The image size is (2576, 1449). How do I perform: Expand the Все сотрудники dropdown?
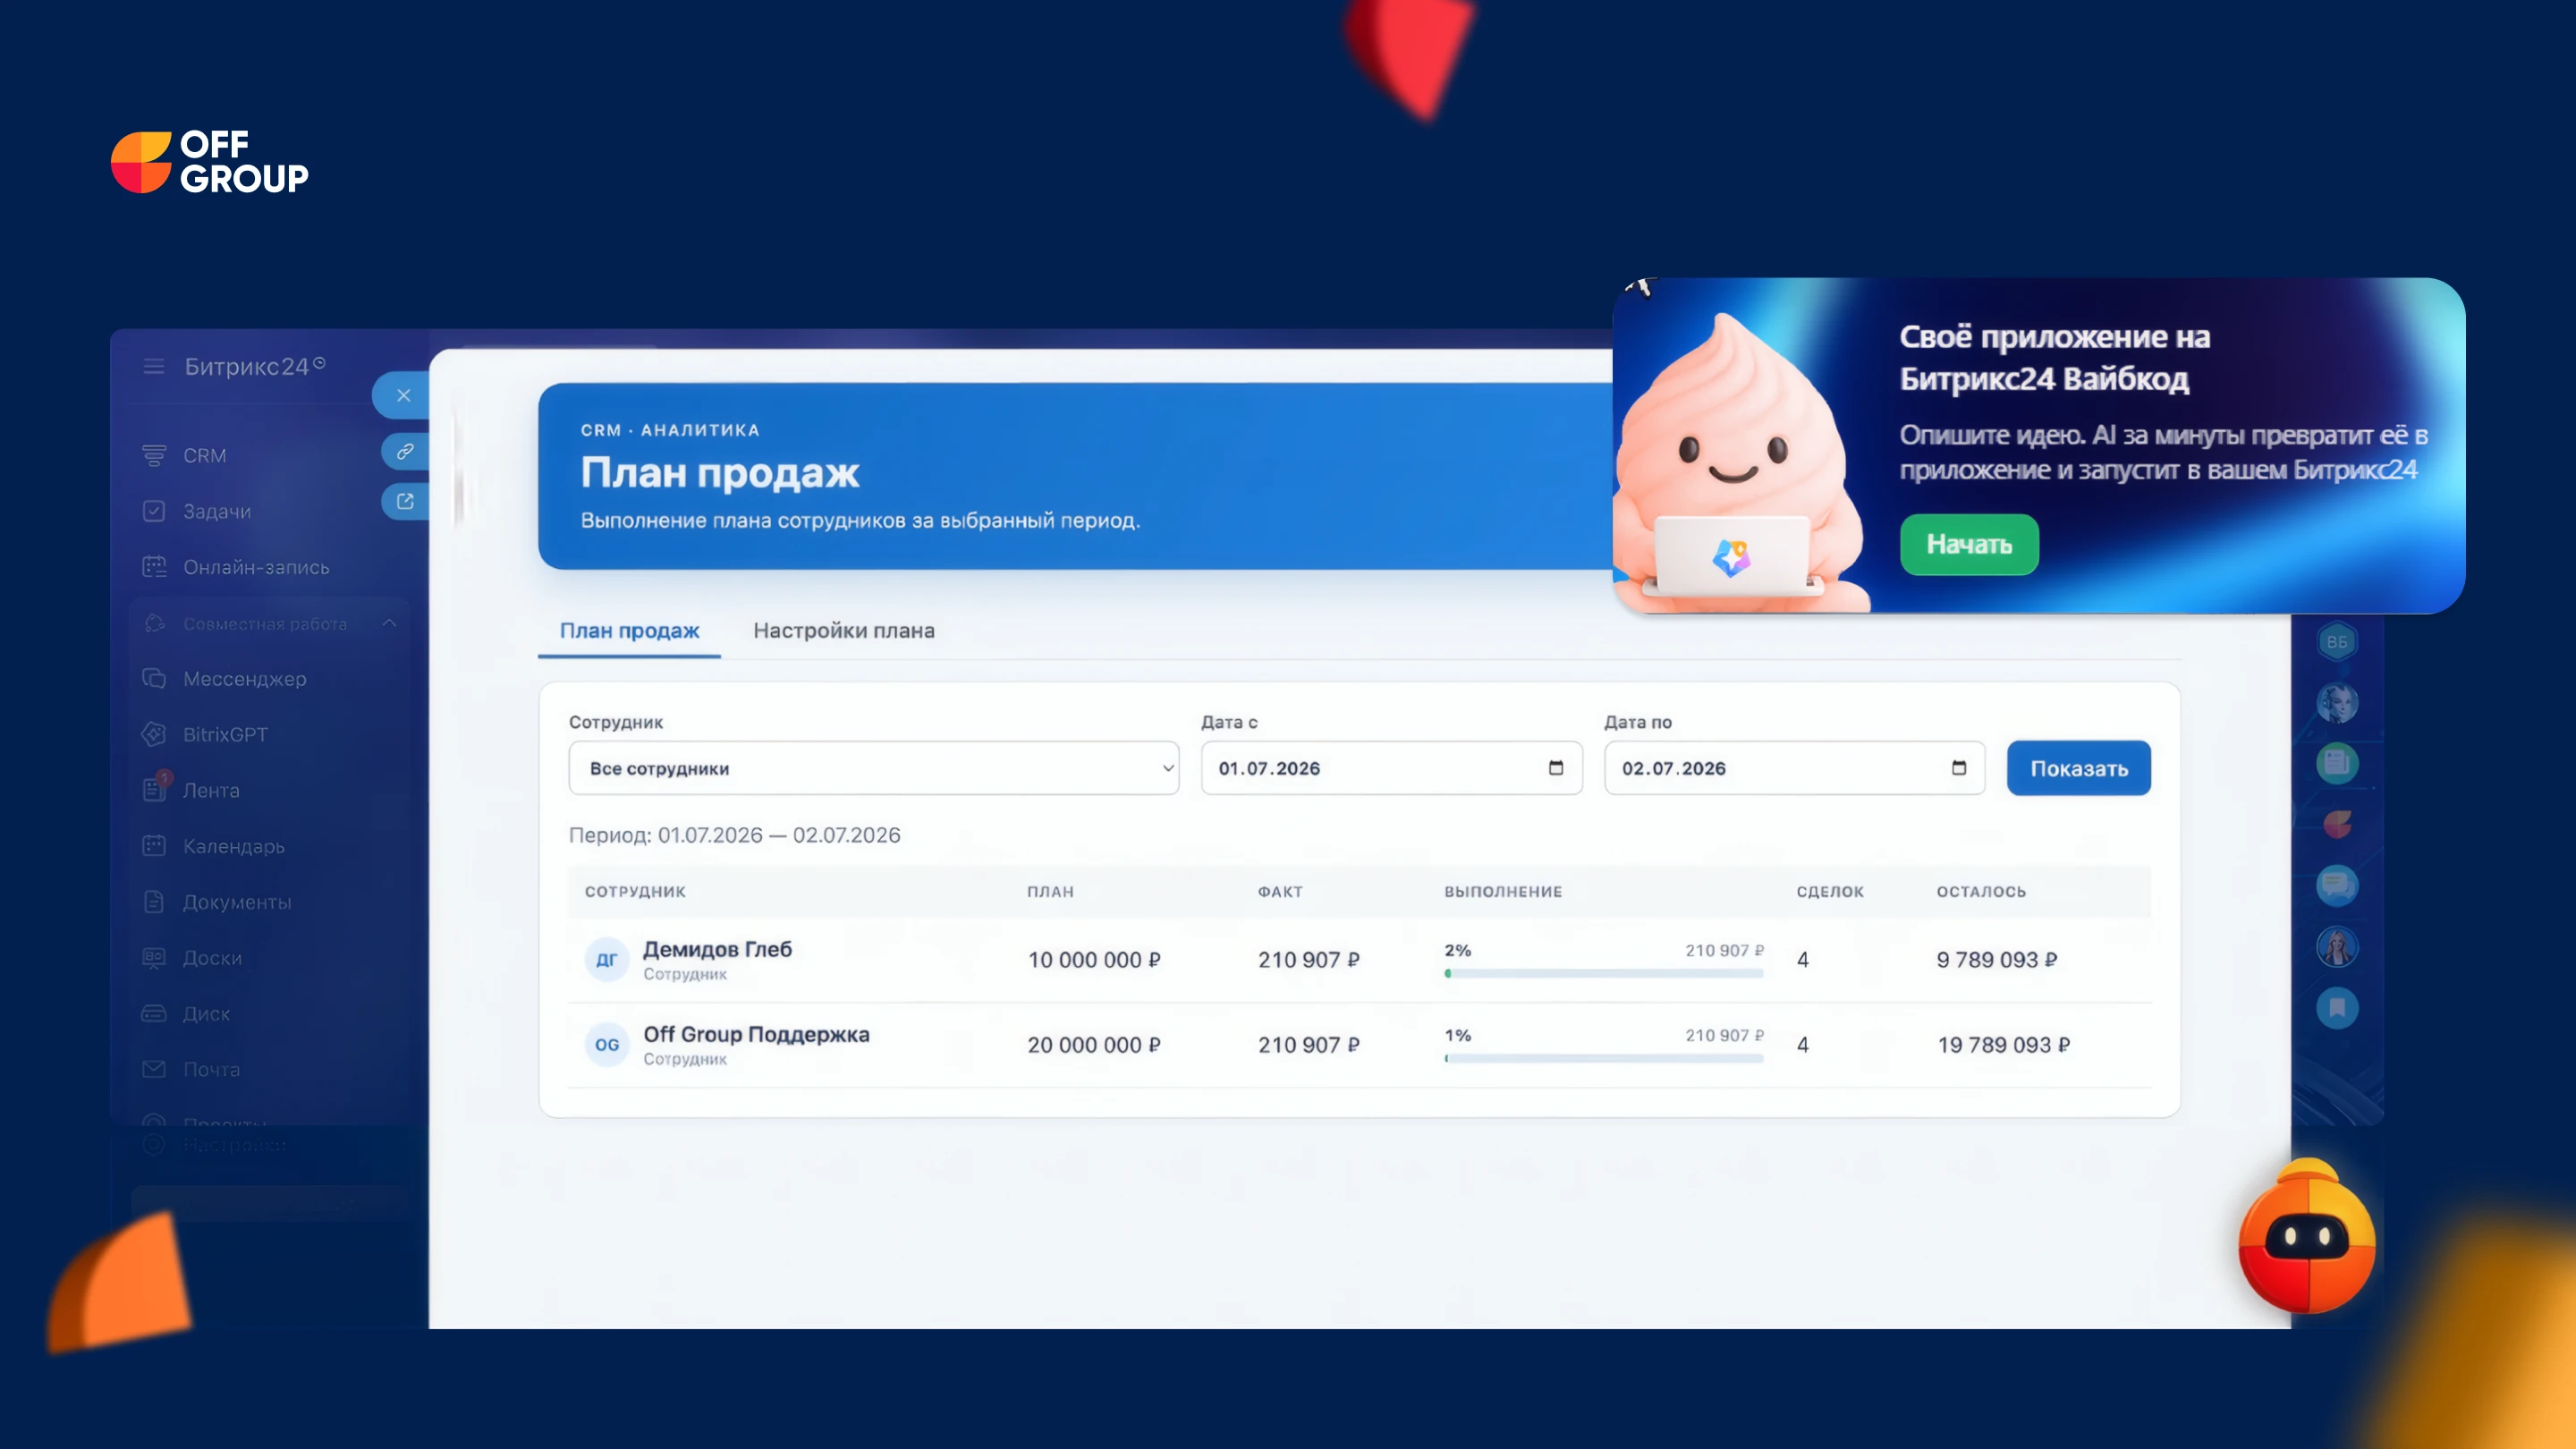coord(874,768)
